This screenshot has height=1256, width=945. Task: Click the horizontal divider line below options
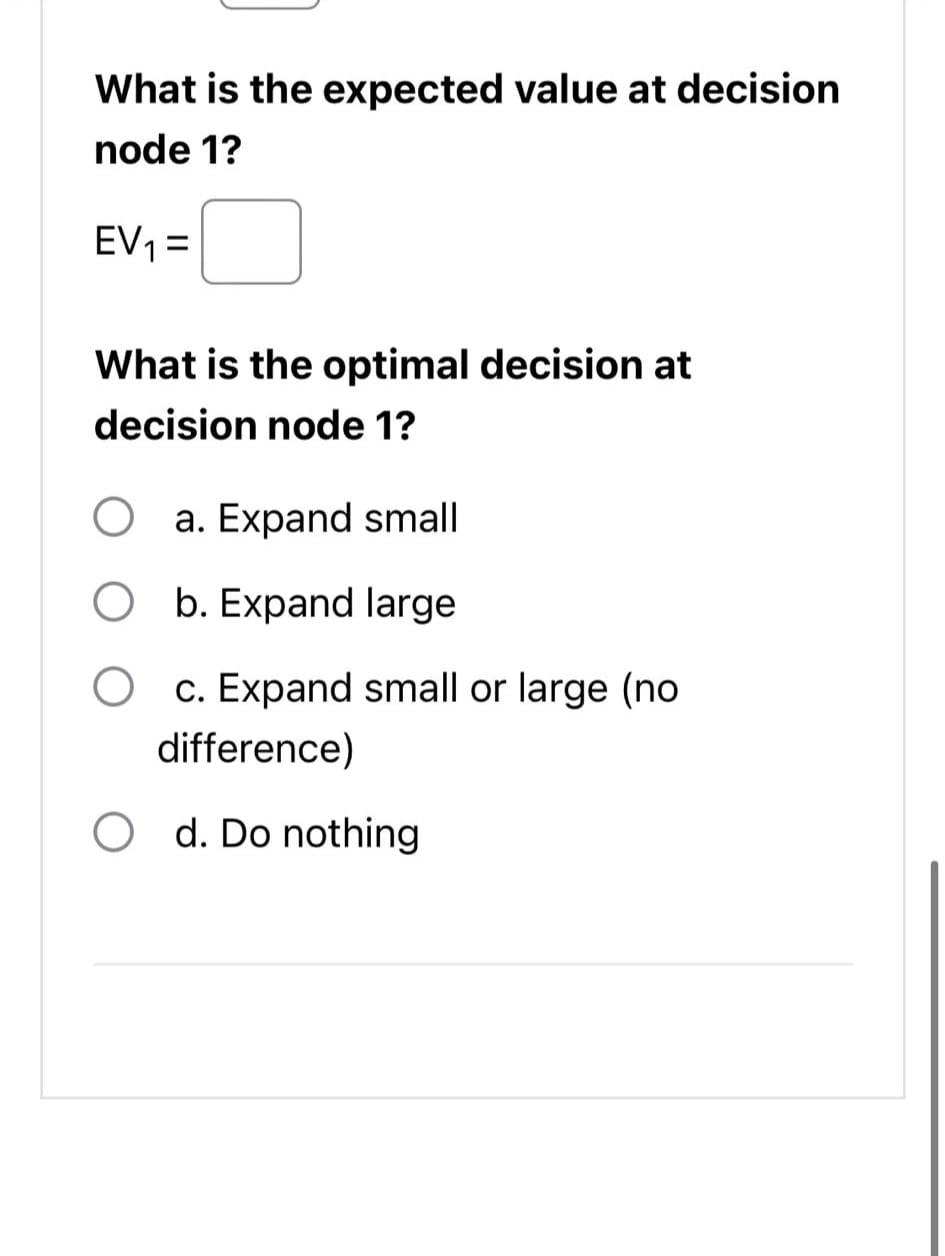[x=472, y=963]
